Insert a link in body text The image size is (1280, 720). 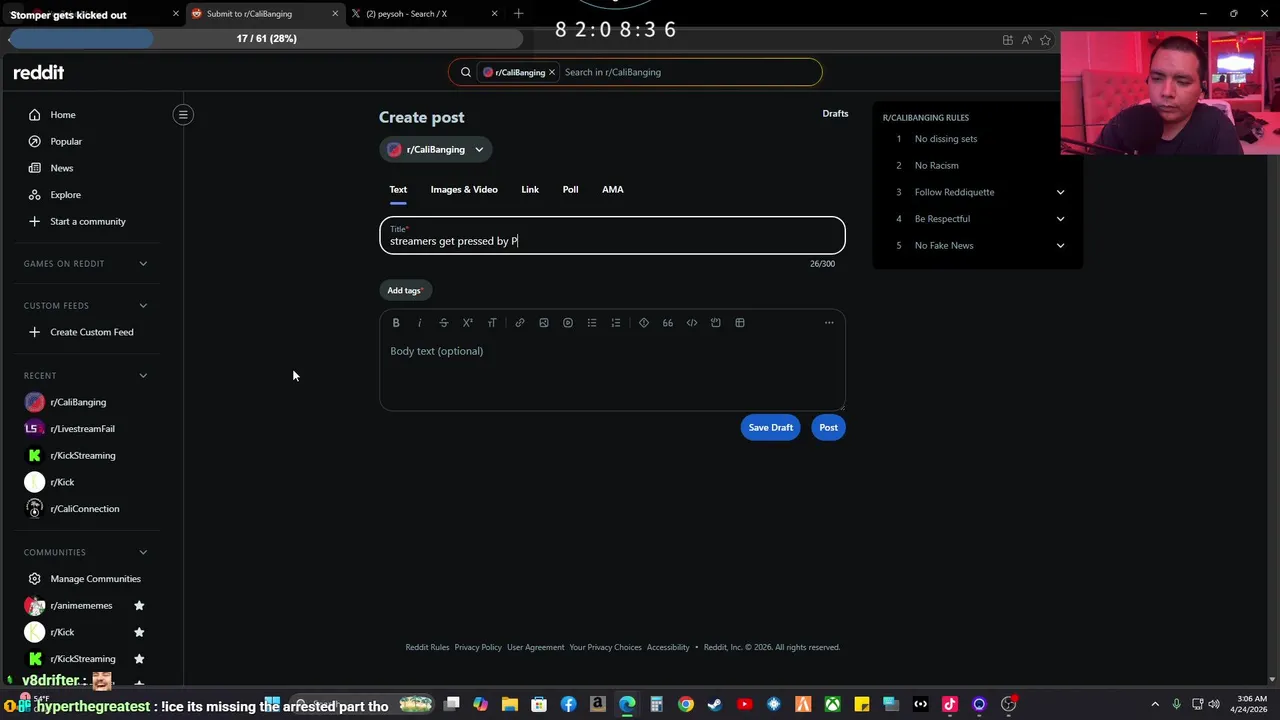pos(520,323)
